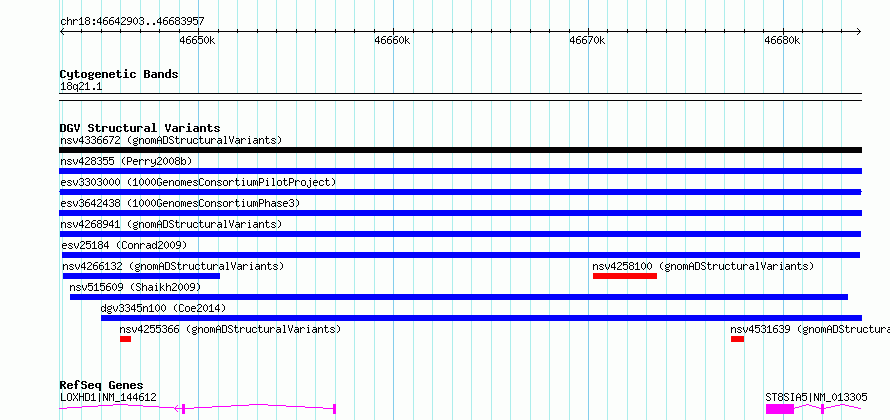This screenshot has width=890, height=420.
Task: Click the nsv4266132 short blue bar
Action: pos(141,276)
